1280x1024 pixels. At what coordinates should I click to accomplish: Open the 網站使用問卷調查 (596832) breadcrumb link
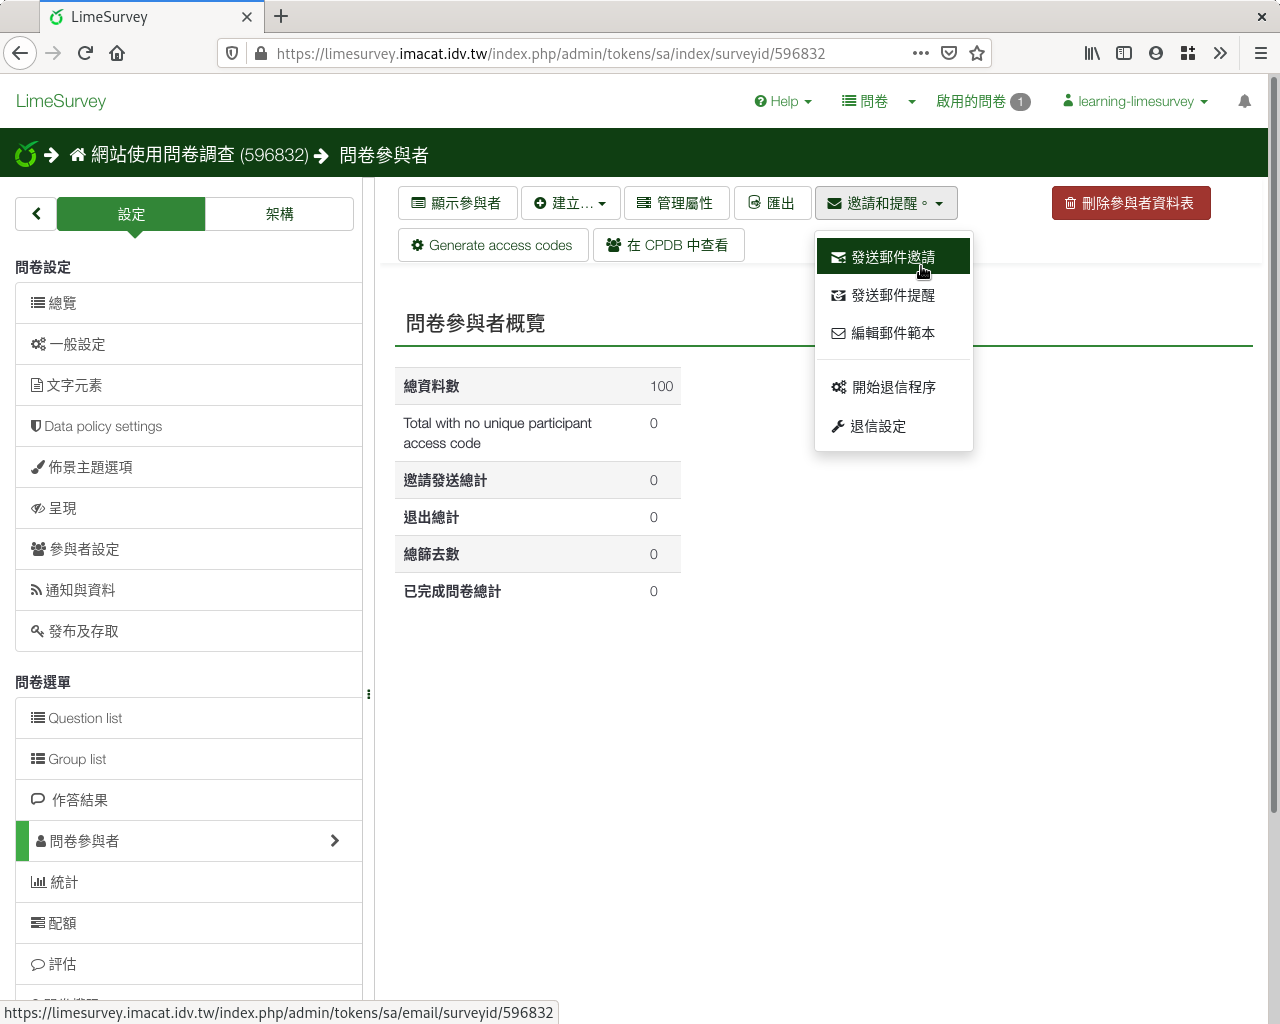pyautogui.click(x=199, y=155)
